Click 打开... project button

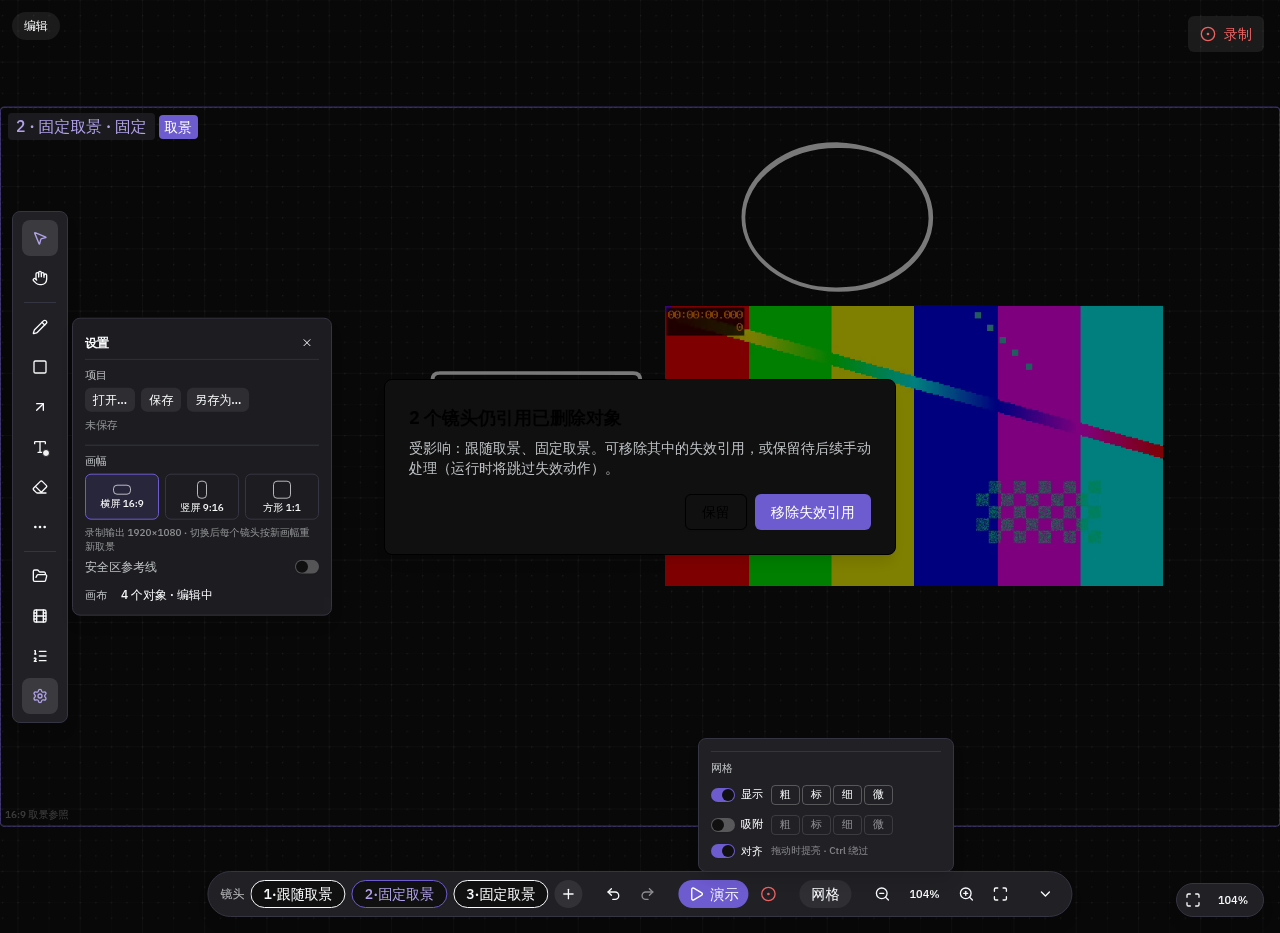(x=110, y=400)
